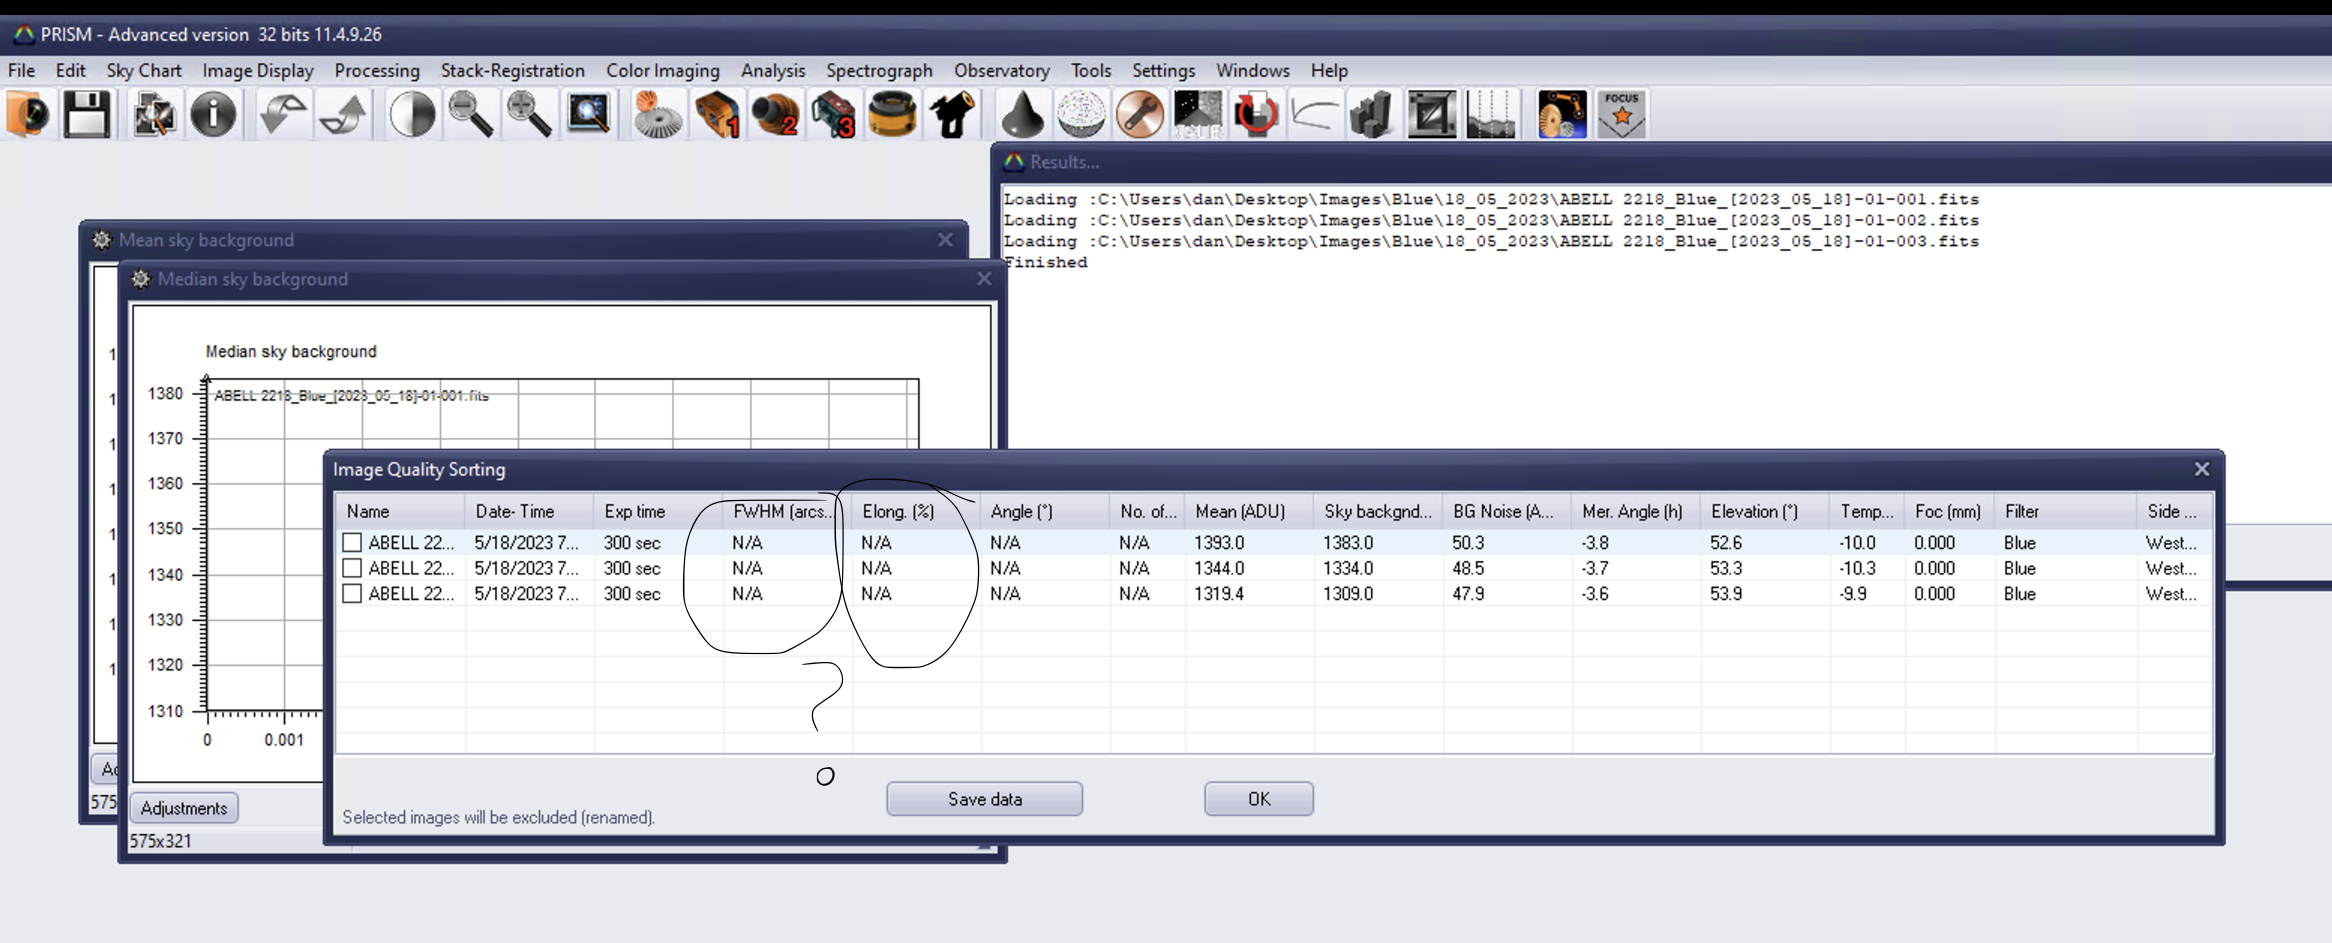Viewport: 2332px width, 943px height.
Task: Open the Stack-Registration menu
Action: click(512, 71)
